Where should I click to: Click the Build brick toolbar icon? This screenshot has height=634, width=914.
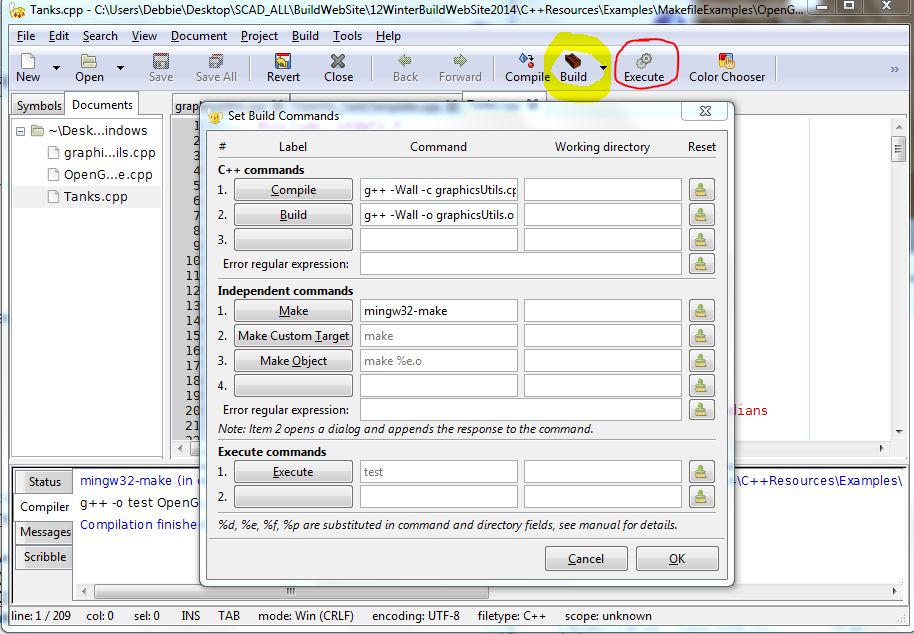pyautogui.click(x=573, y=62)
